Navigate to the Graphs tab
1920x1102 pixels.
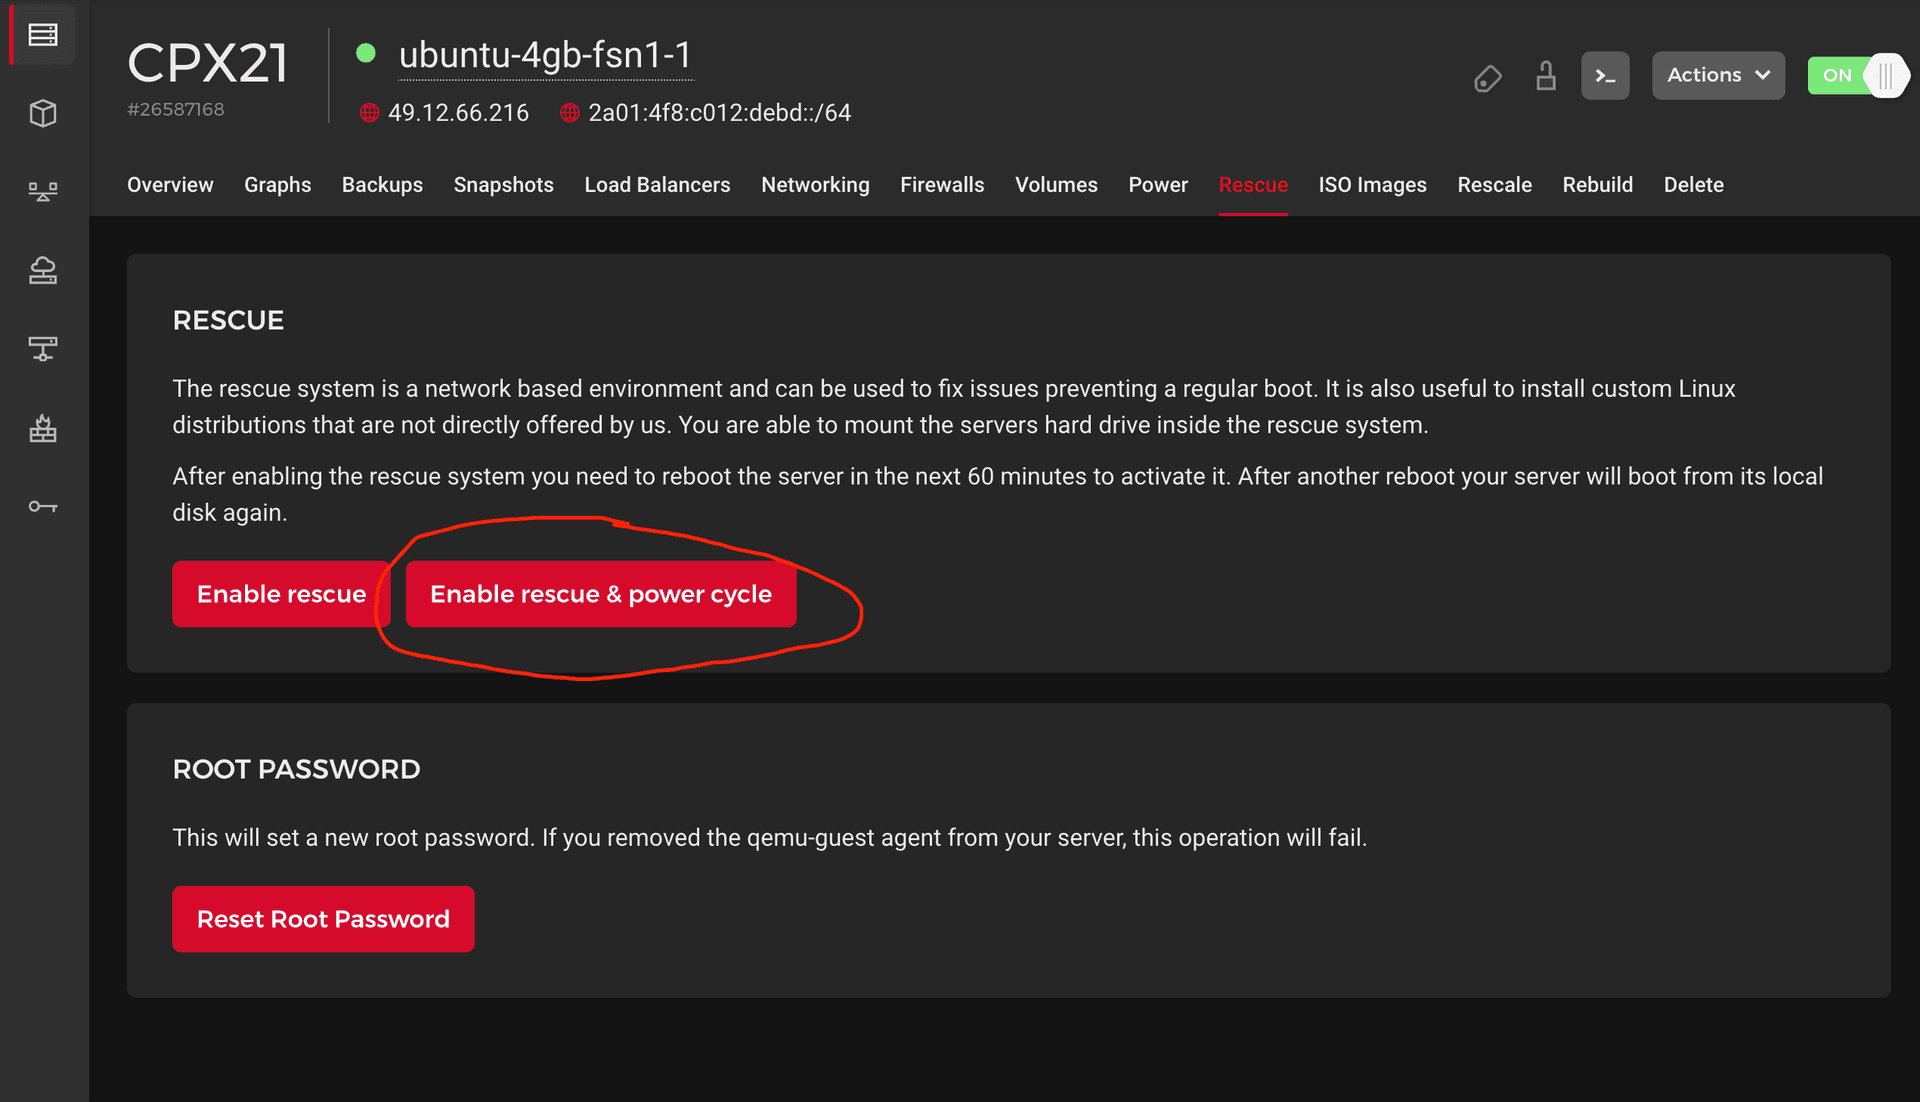point(277,185)
